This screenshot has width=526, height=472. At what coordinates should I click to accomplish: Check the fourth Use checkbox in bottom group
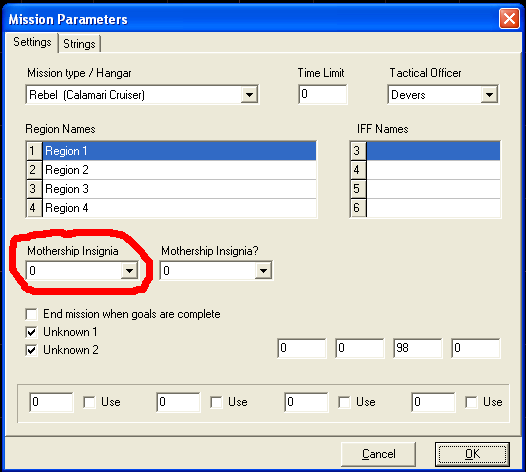click(x=471, y=402)
